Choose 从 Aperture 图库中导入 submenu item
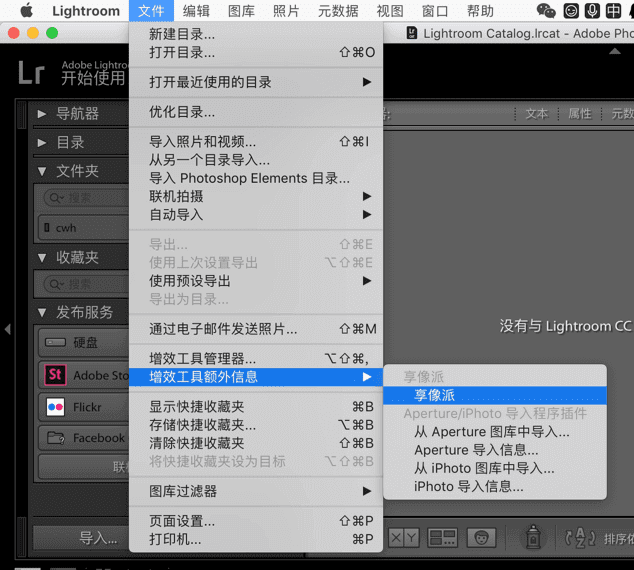The height and width of the screenshot is (570, 634). [495, 432]
